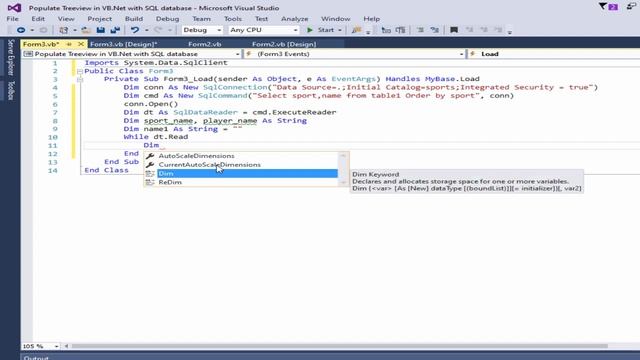Open the 105 % zoom dropdown
This screenshot has height=360, width=640.
40,346
